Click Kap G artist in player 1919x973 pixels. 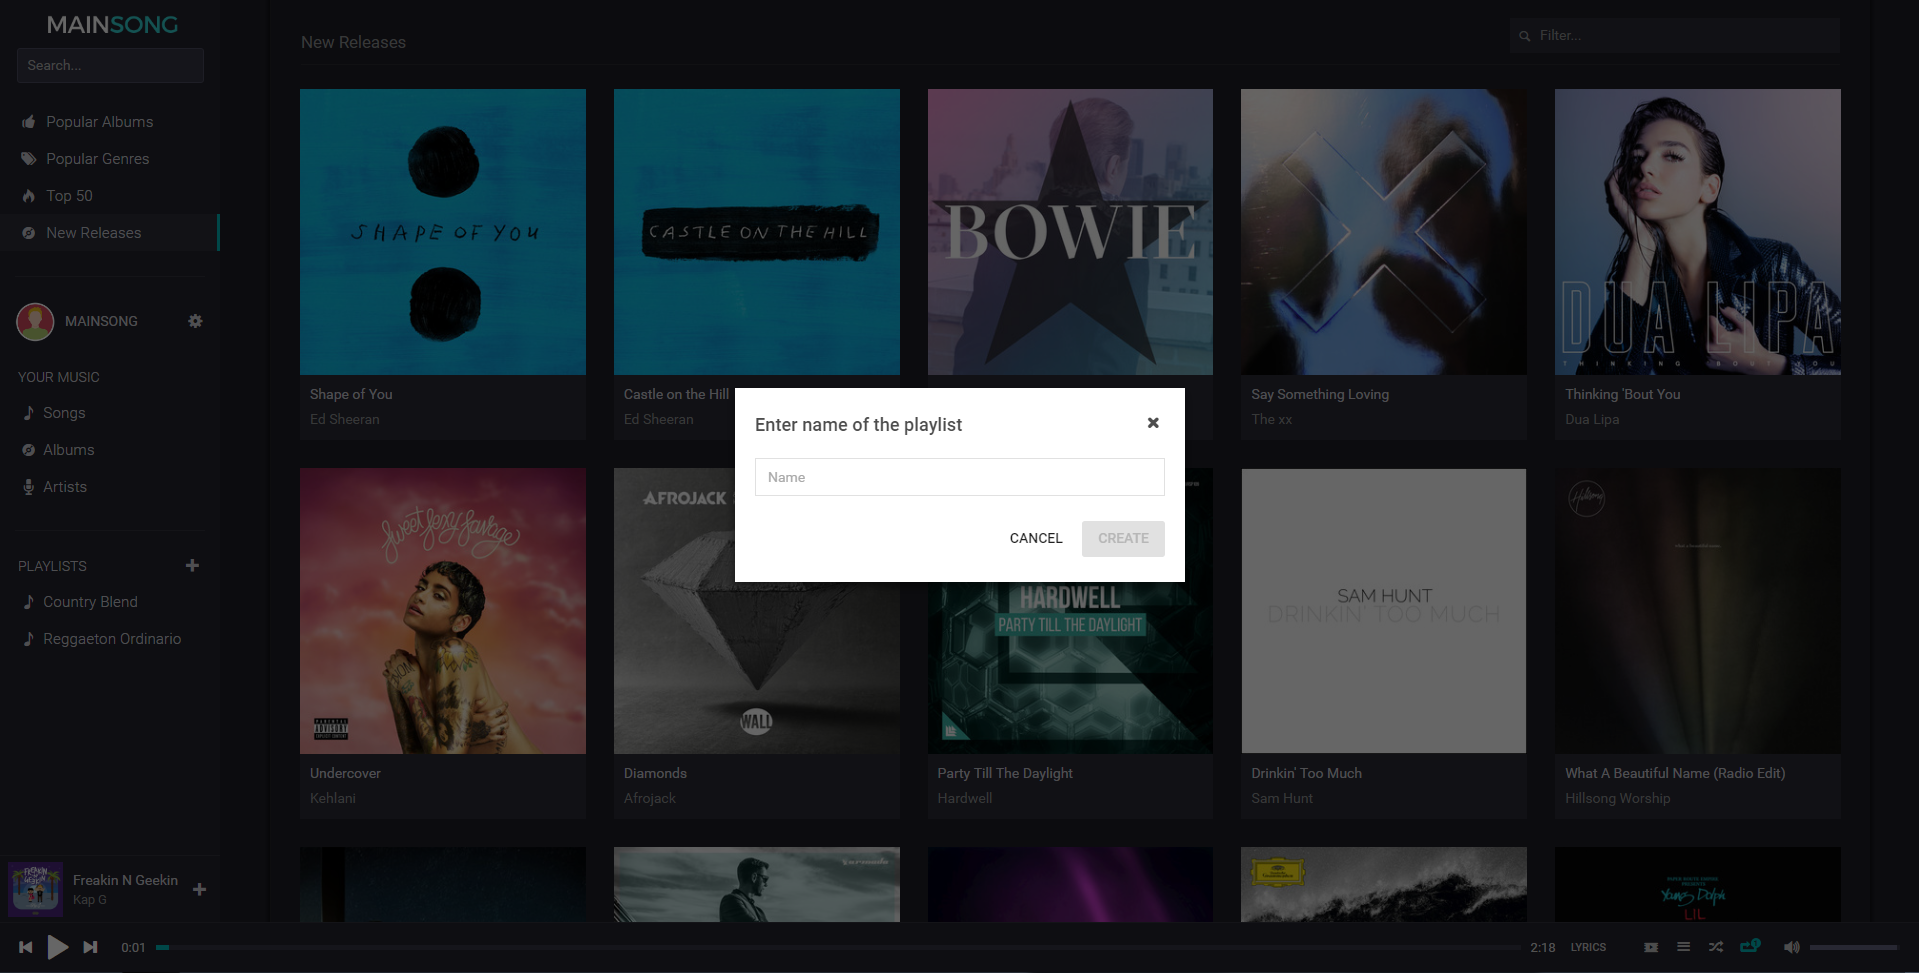pyautogui.click(x=90, y=899)
